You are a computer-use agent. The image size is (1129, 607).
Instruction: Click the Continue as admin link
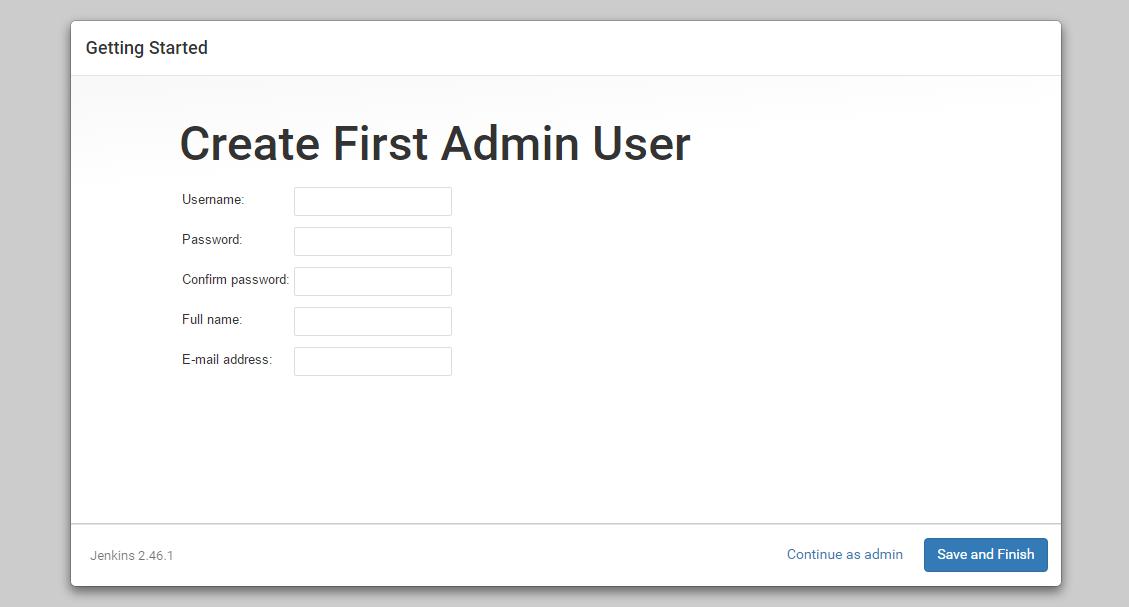click(844, 554)
